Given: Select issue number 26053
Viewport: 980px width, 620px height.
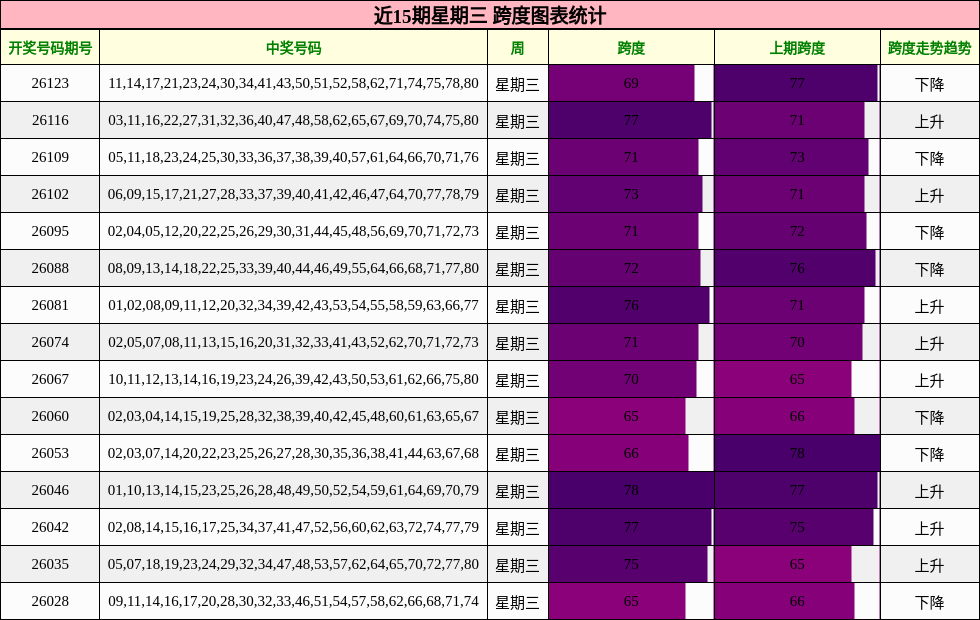Looking at the screenshot, I should click(x=50, y=453).
